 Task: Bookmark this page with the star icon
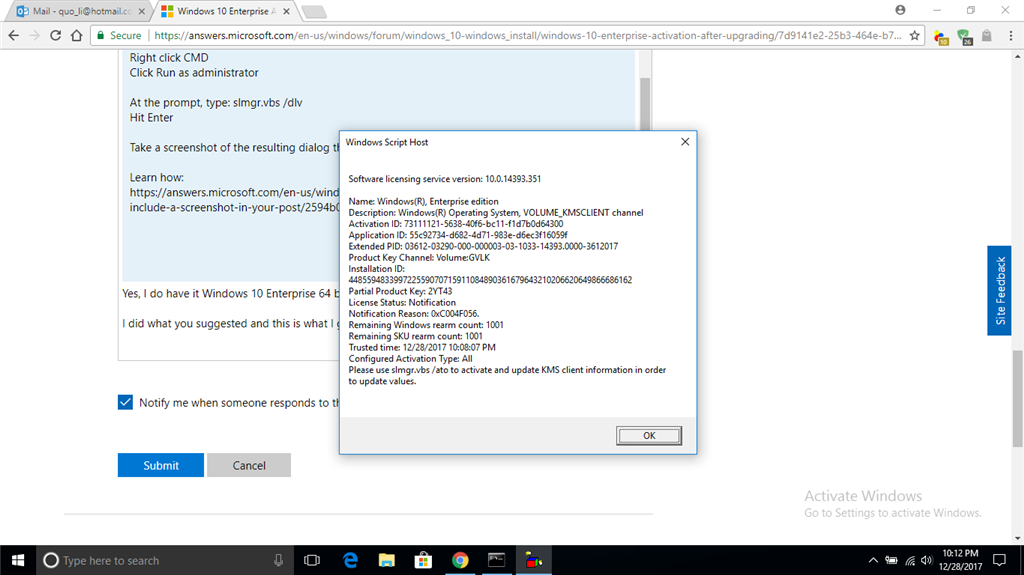coord(914,35)
